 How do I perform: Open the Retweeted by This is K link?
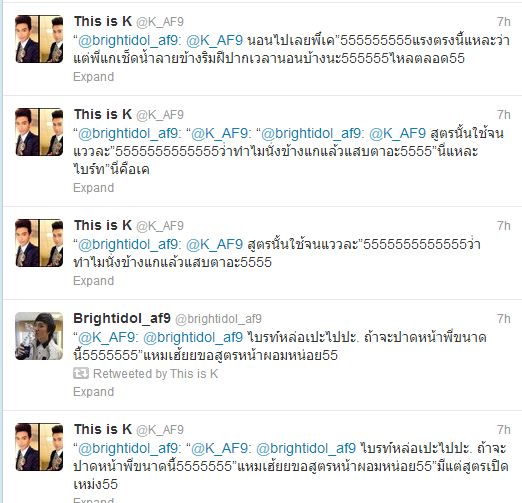click(155, 374)
